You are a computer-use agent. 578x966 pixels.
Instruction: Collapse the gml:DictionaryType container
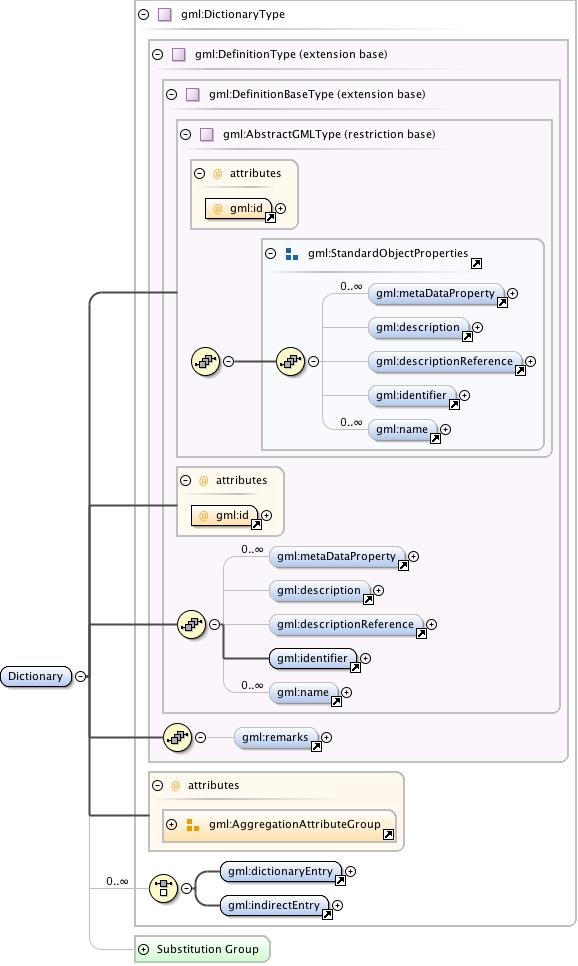pyautogui.click(x=144, y=14)
